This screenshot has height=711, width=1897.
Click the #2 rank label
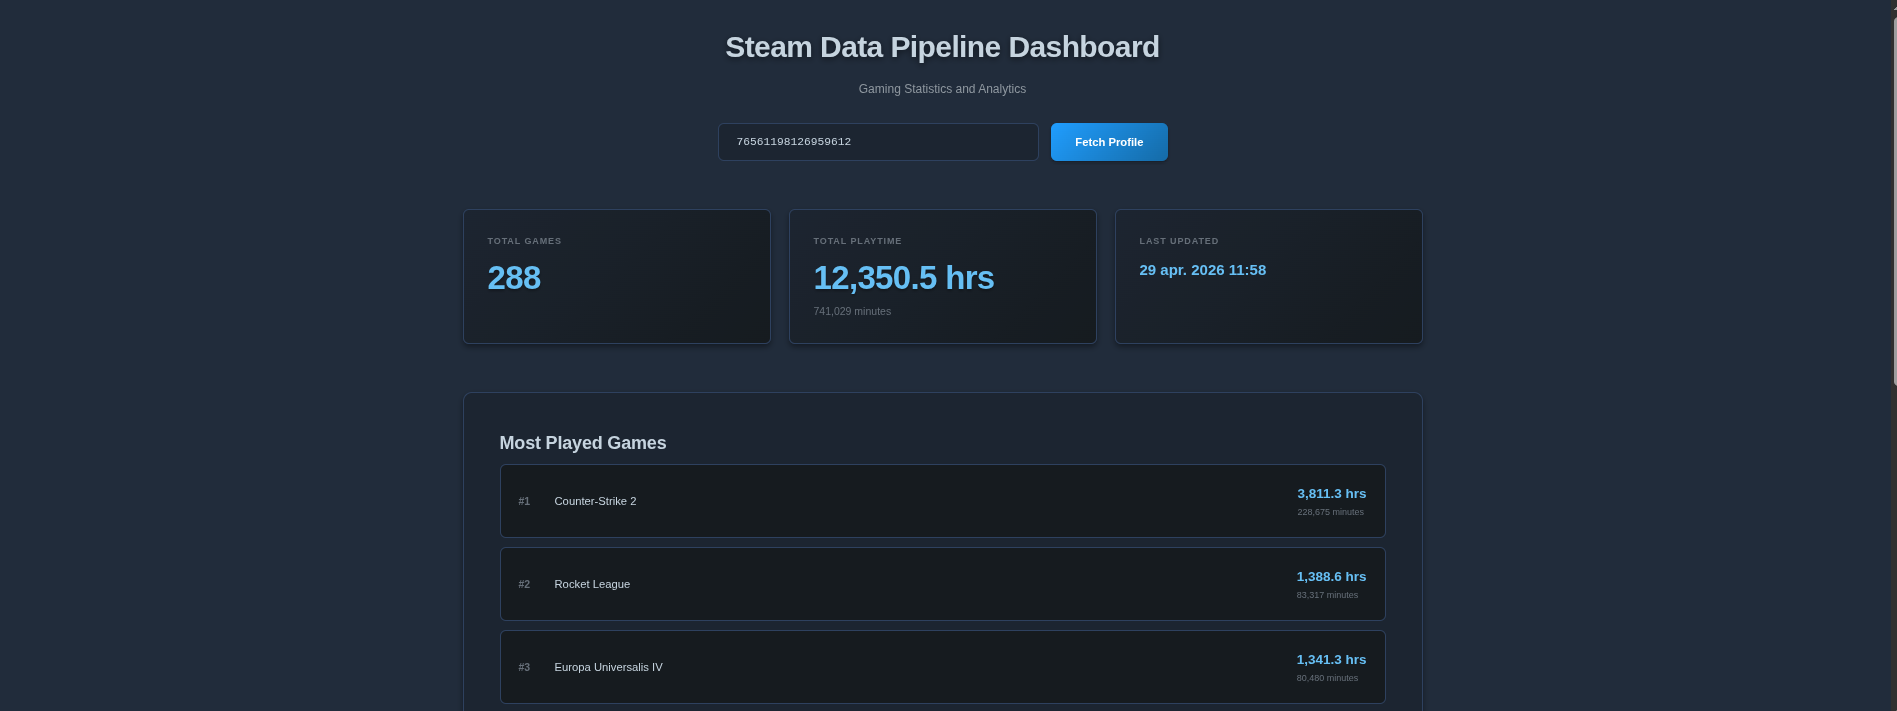(524, 584)
